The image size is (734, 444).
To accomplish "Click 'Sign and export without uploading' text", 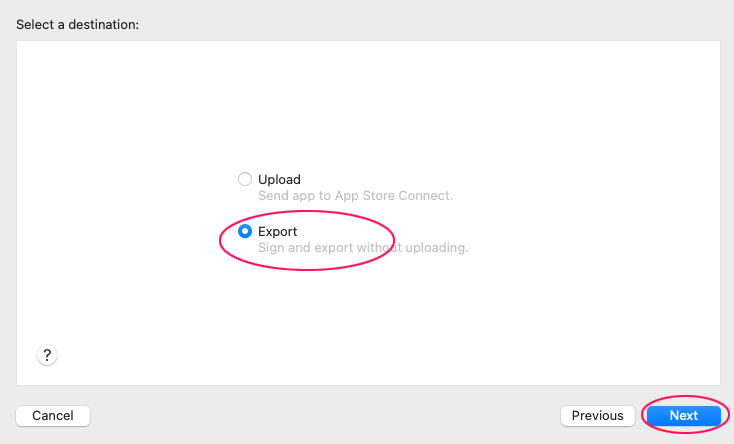I will point(363,247).
